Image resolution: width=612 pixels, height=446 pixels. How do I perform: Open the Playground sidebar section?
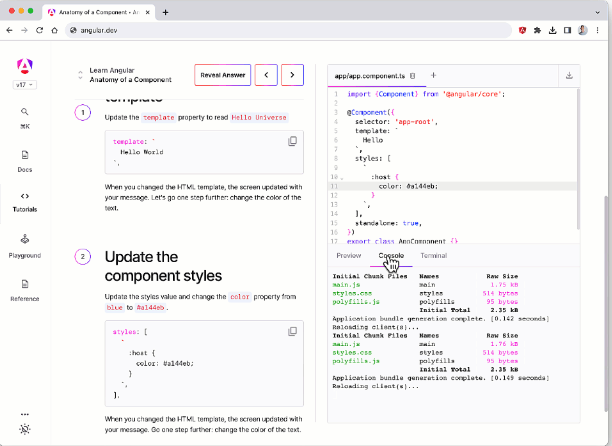(x=25, y=246)
